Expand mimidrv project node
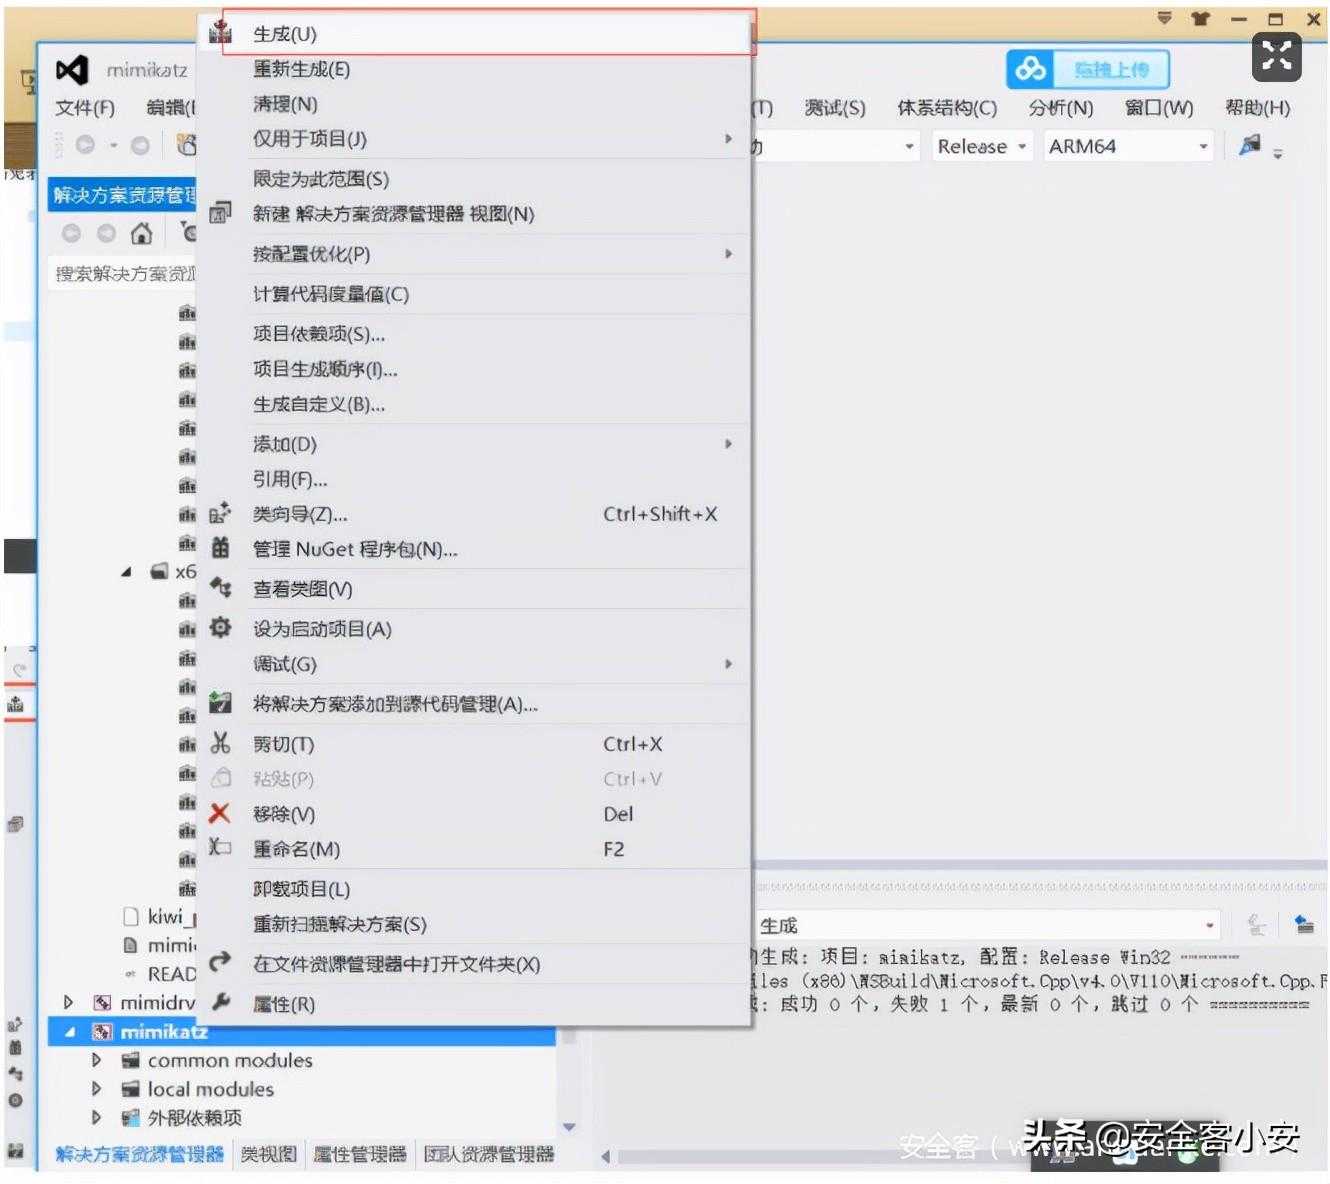This screenshot has height=1184, width=1330. tap(68, 1002)
